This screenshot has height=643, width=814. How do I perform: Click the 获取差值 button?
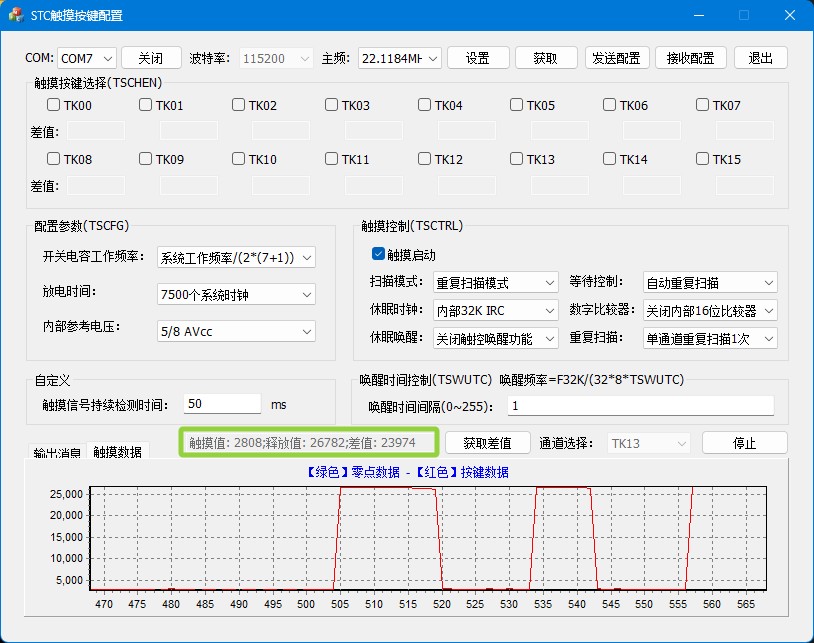(487, 443)
